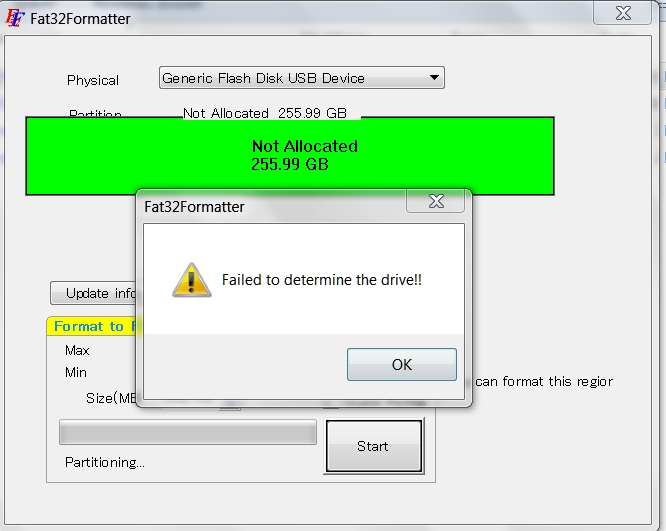The image size is (666, 531).
Task: Click the Partitioning... status text
Action: [104, 462]
